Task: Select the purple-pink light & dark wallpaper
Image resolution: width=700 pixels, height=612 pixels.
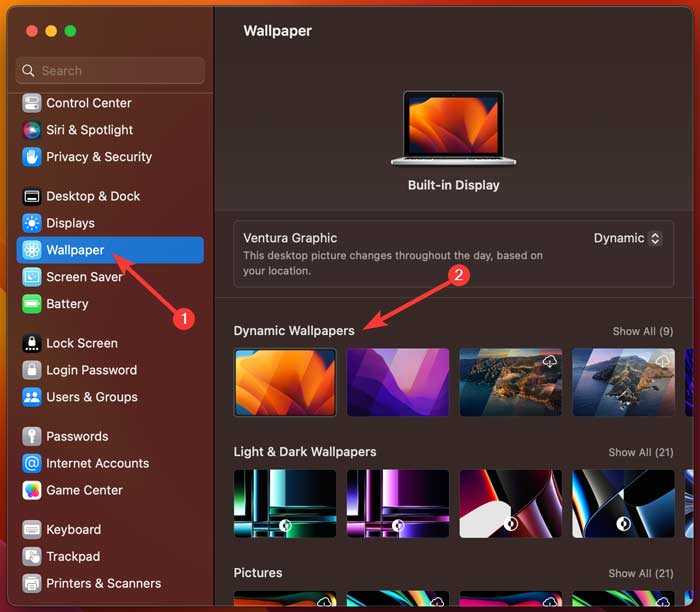Action: 398,503
